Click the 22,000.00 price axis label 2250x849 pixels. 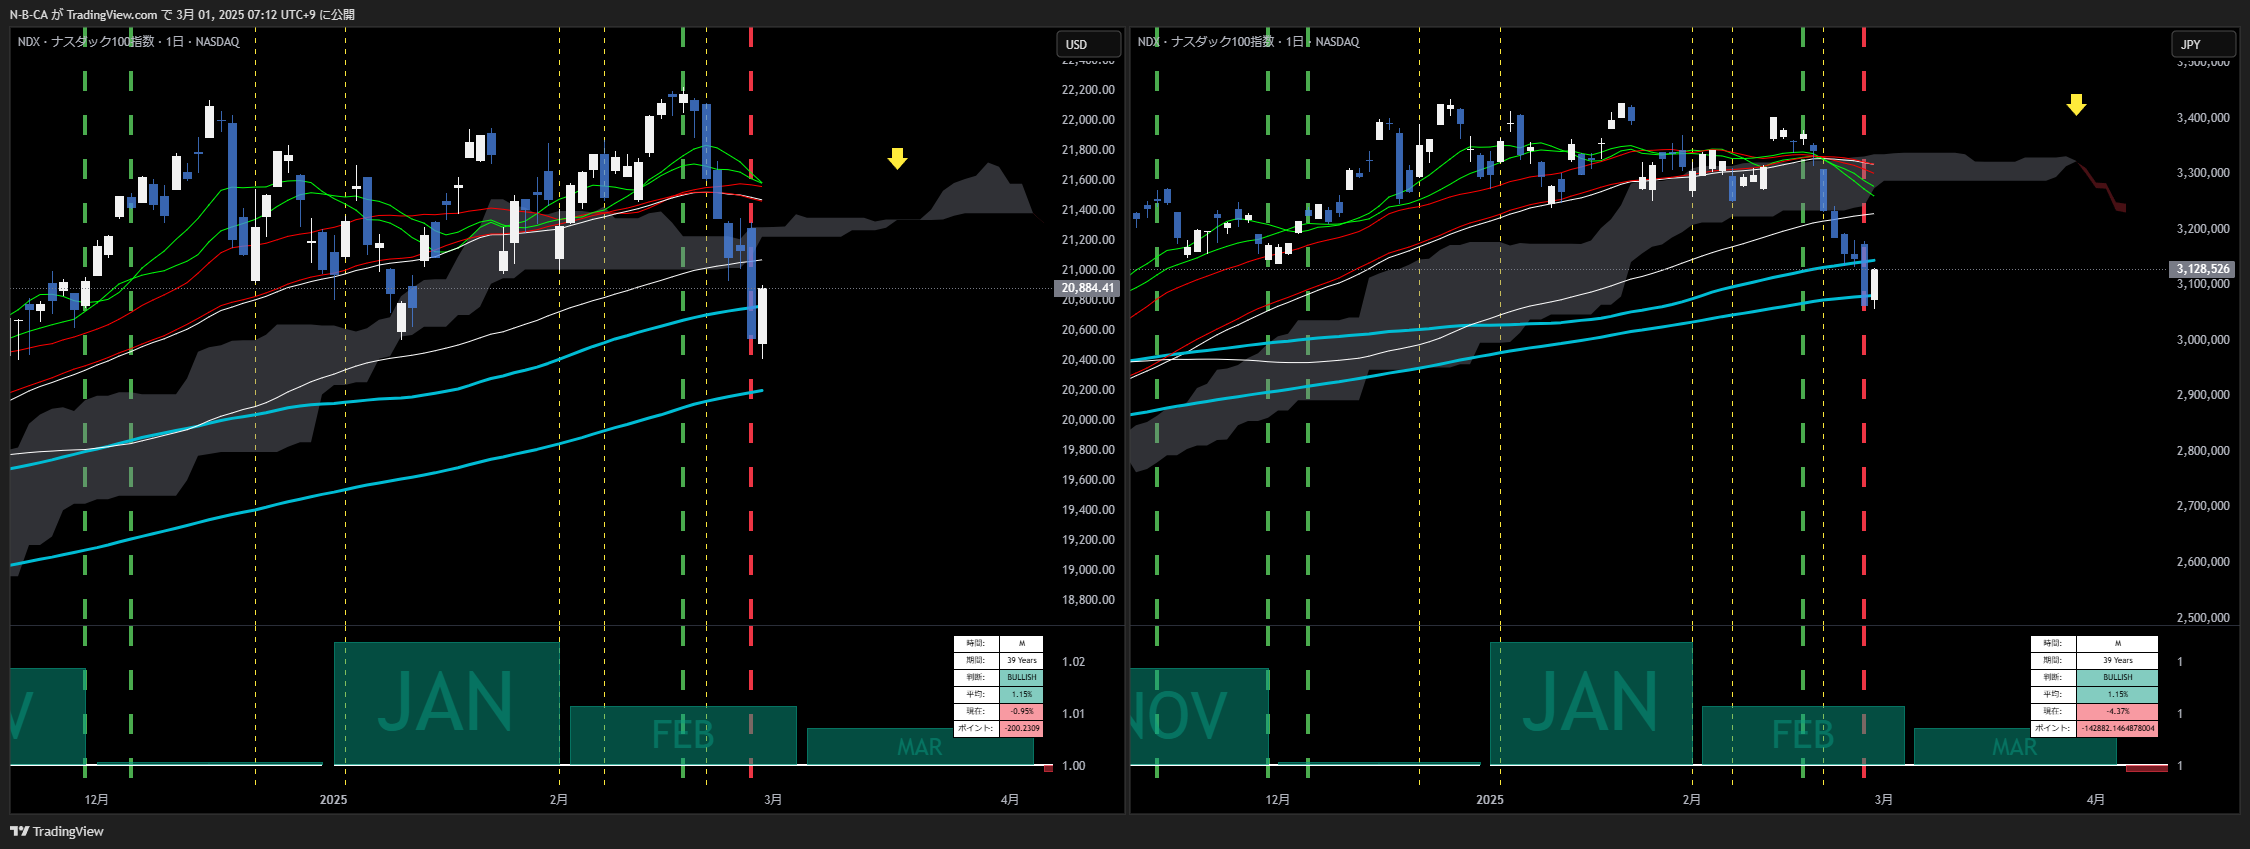point(1087,120)
